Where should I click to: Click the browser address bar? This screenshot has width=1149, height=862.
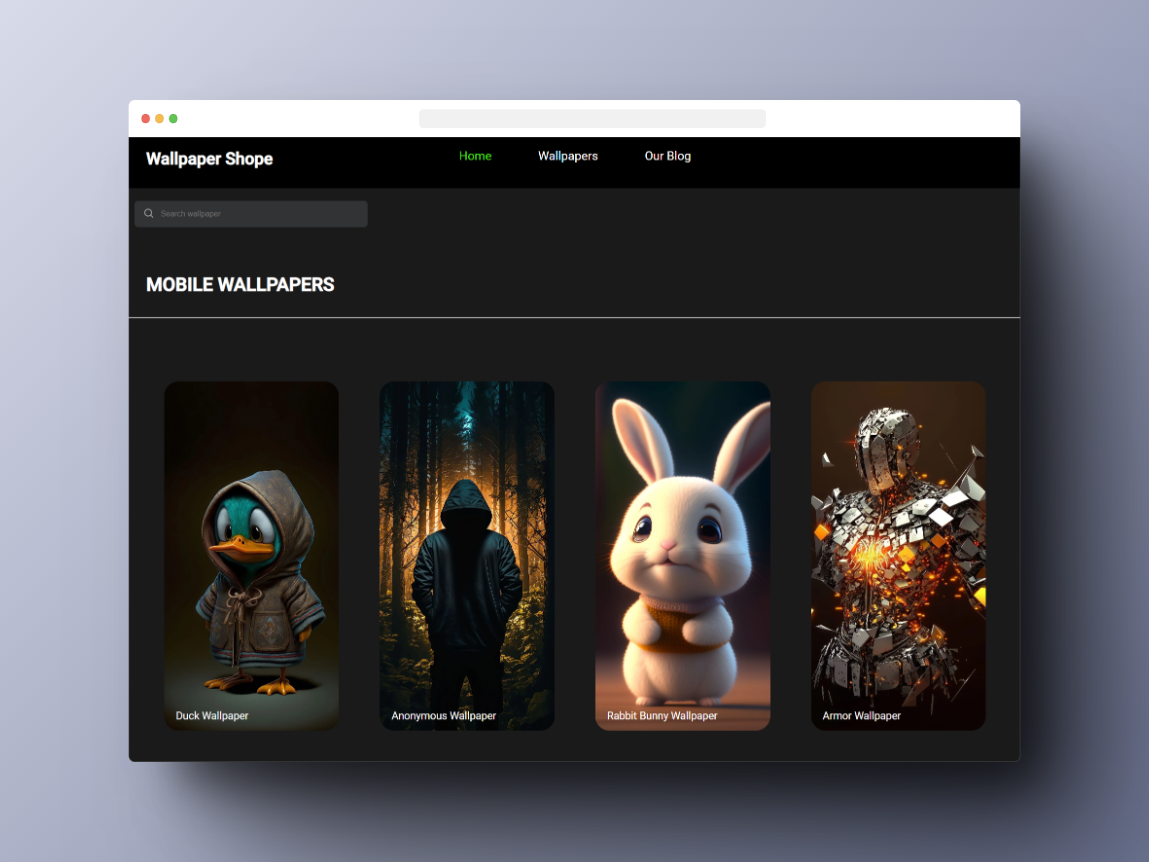point(592,118)
